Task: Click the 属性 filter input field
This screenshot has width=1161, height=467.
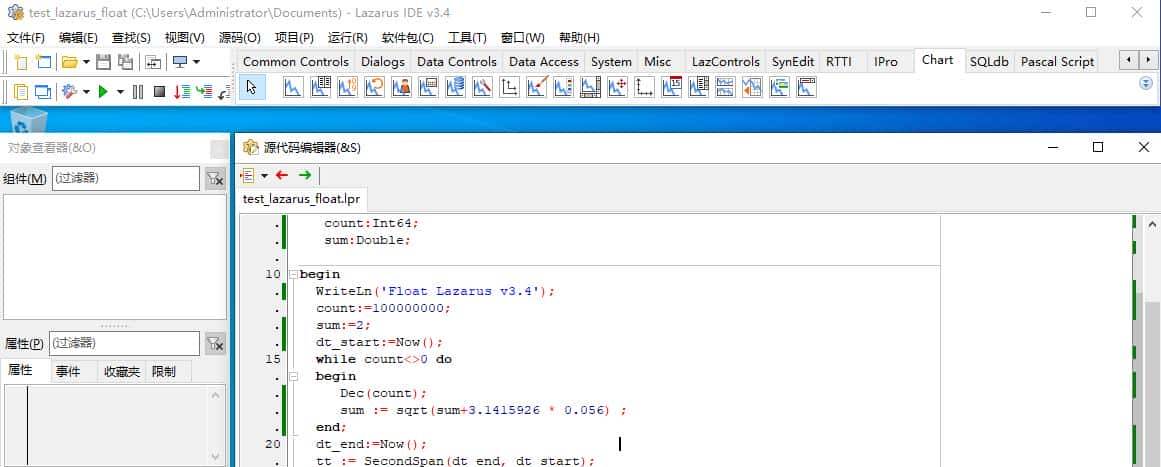Action: 124,343
